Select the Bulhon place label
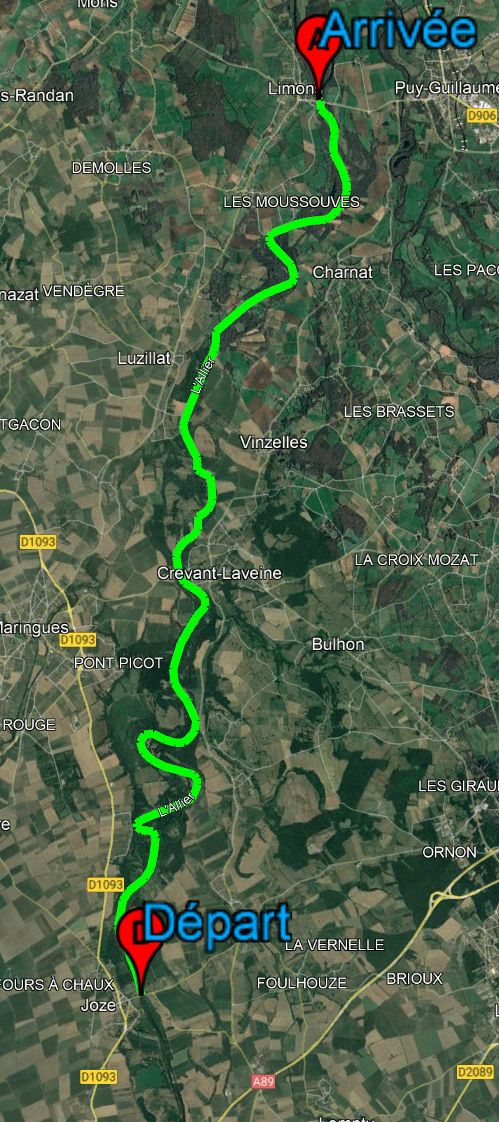Screen dimensions: 499x1122 click(338, 644)
